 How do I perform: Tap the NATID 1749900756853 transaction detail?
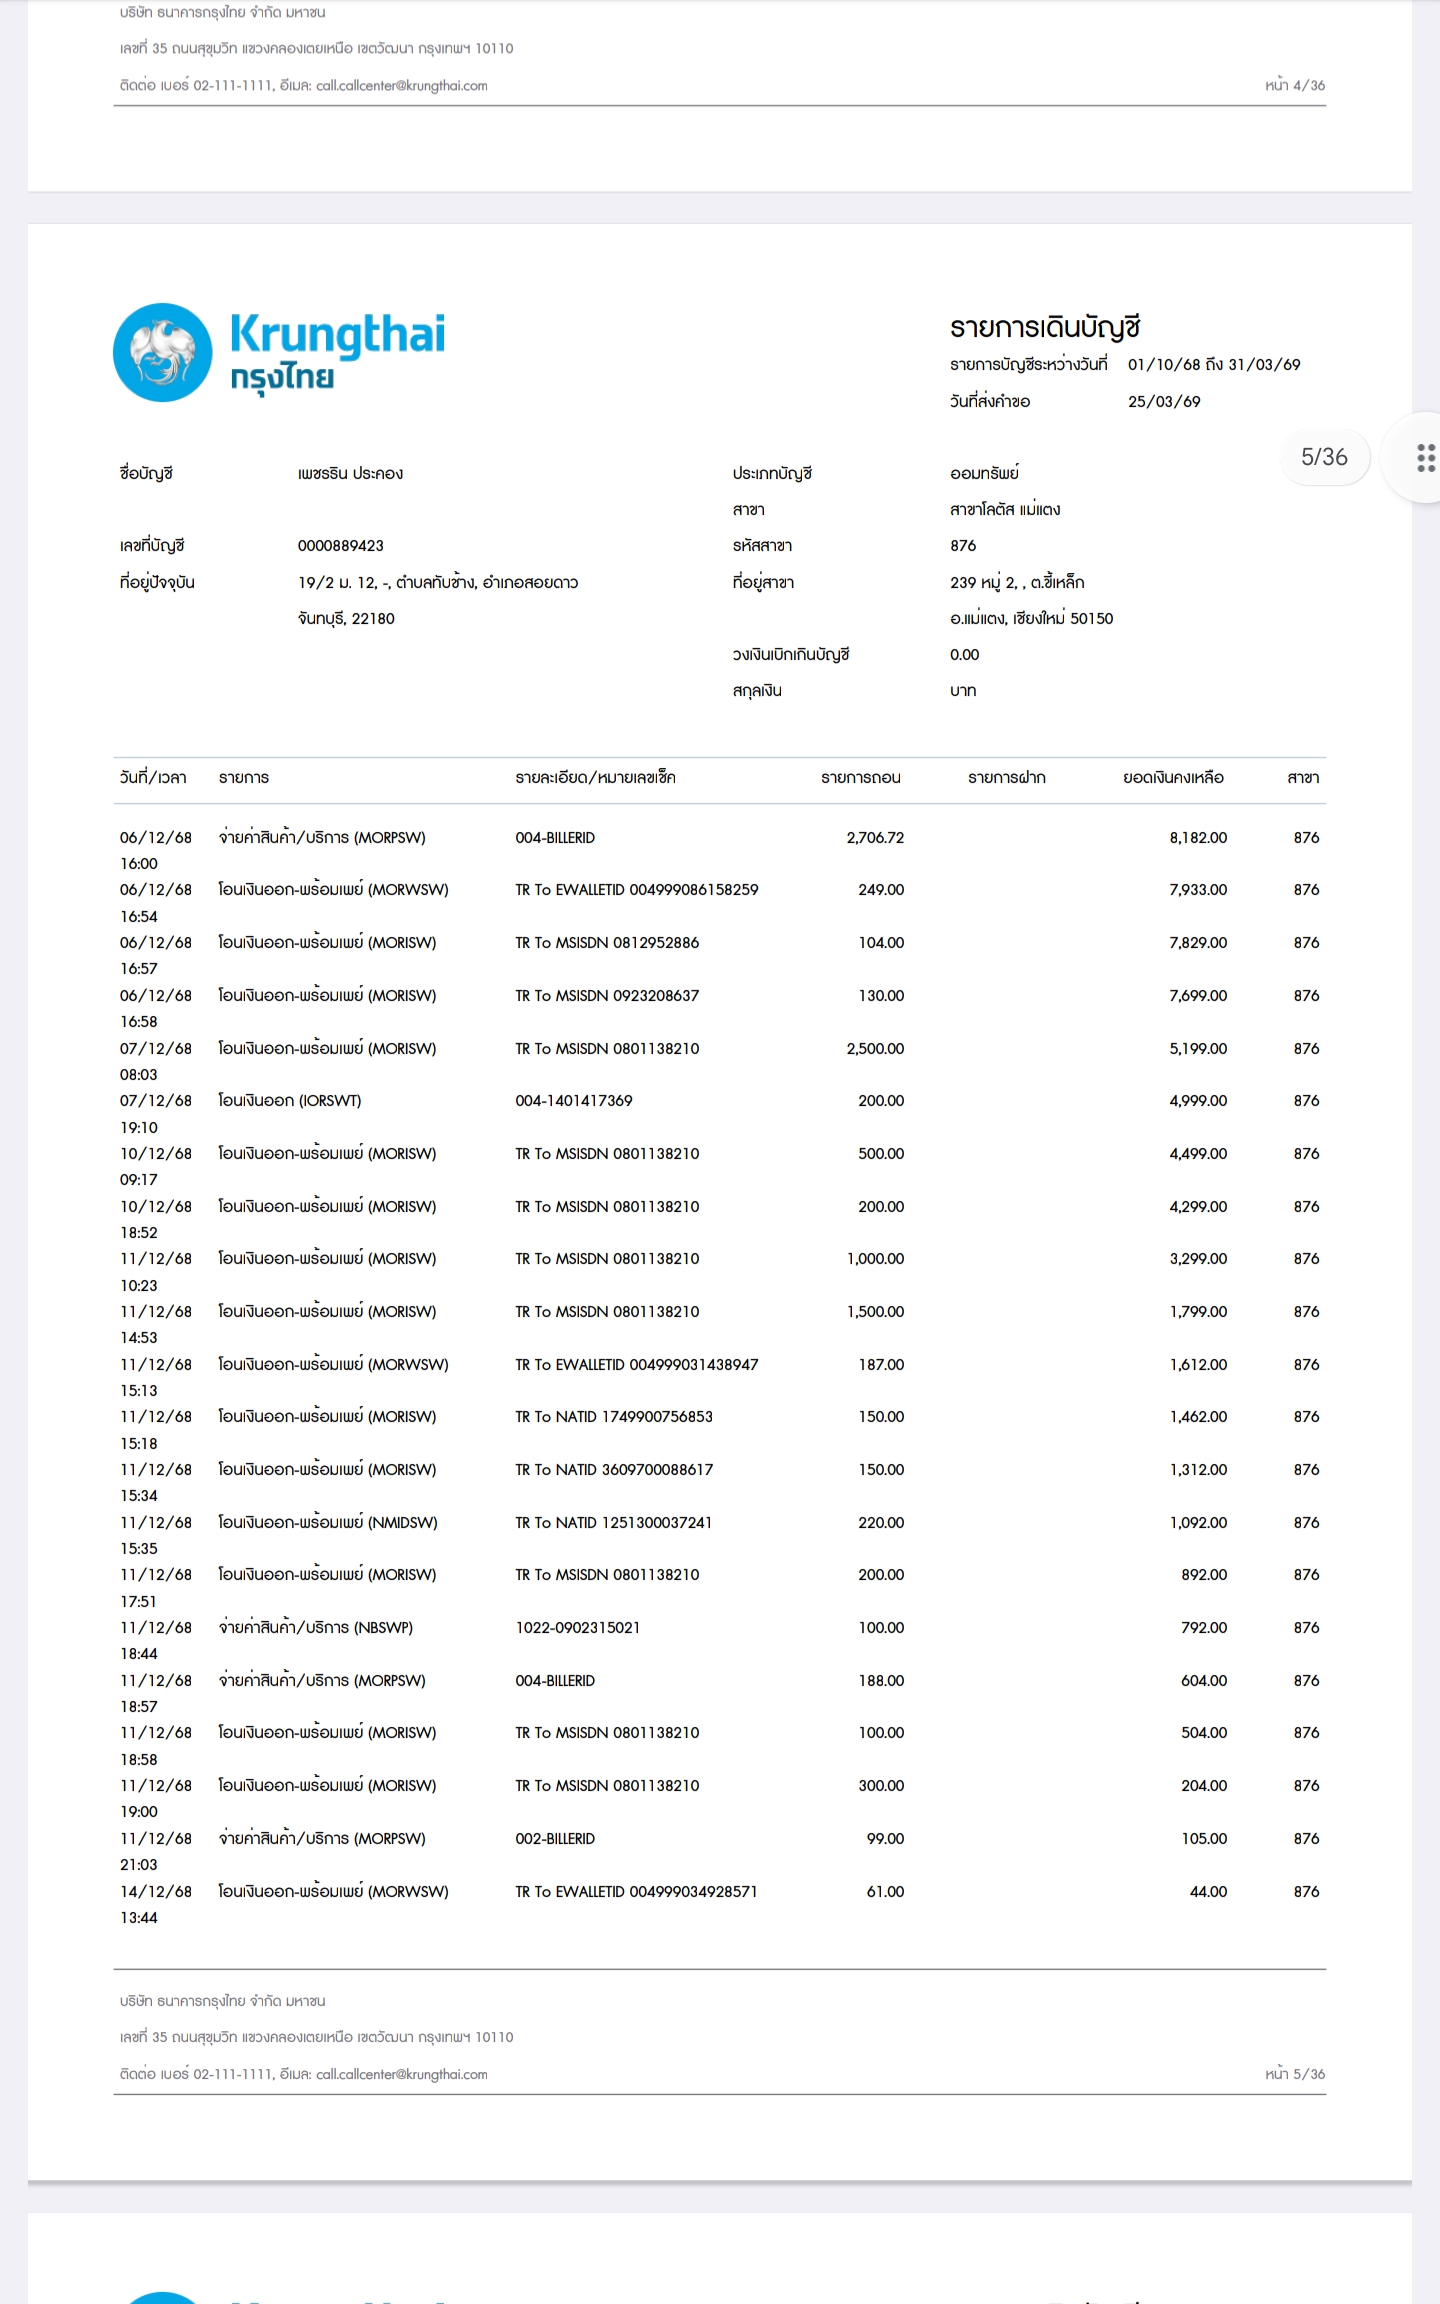(613, 1417)
